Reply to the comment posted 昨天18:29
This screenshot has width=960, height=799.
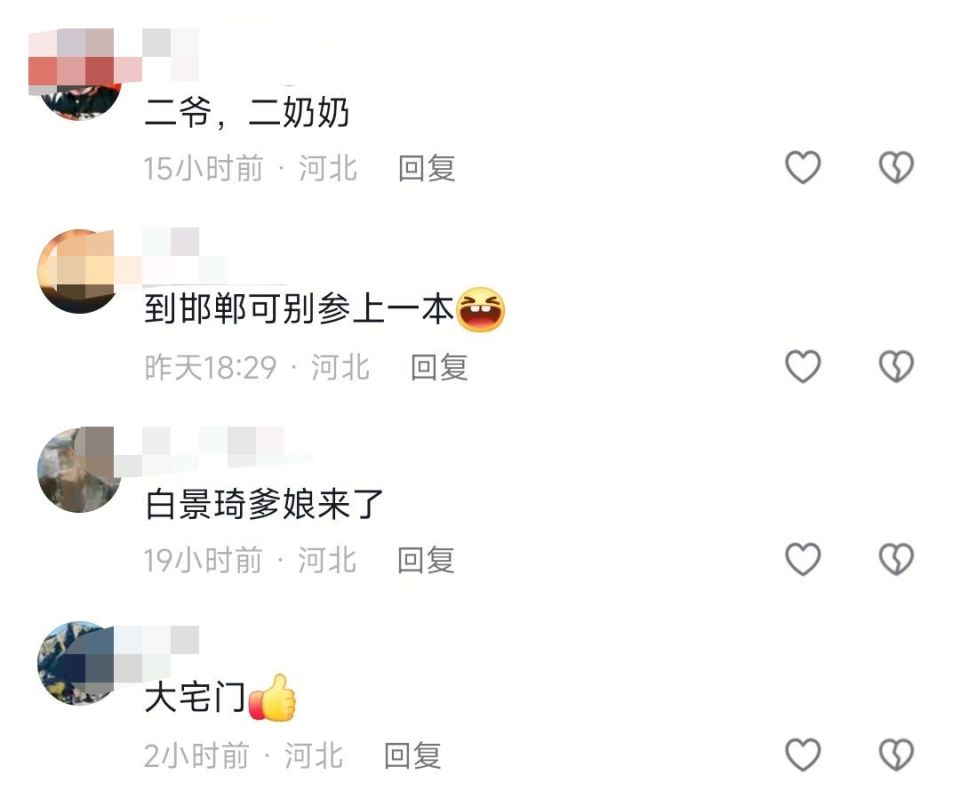coord(439,367)
